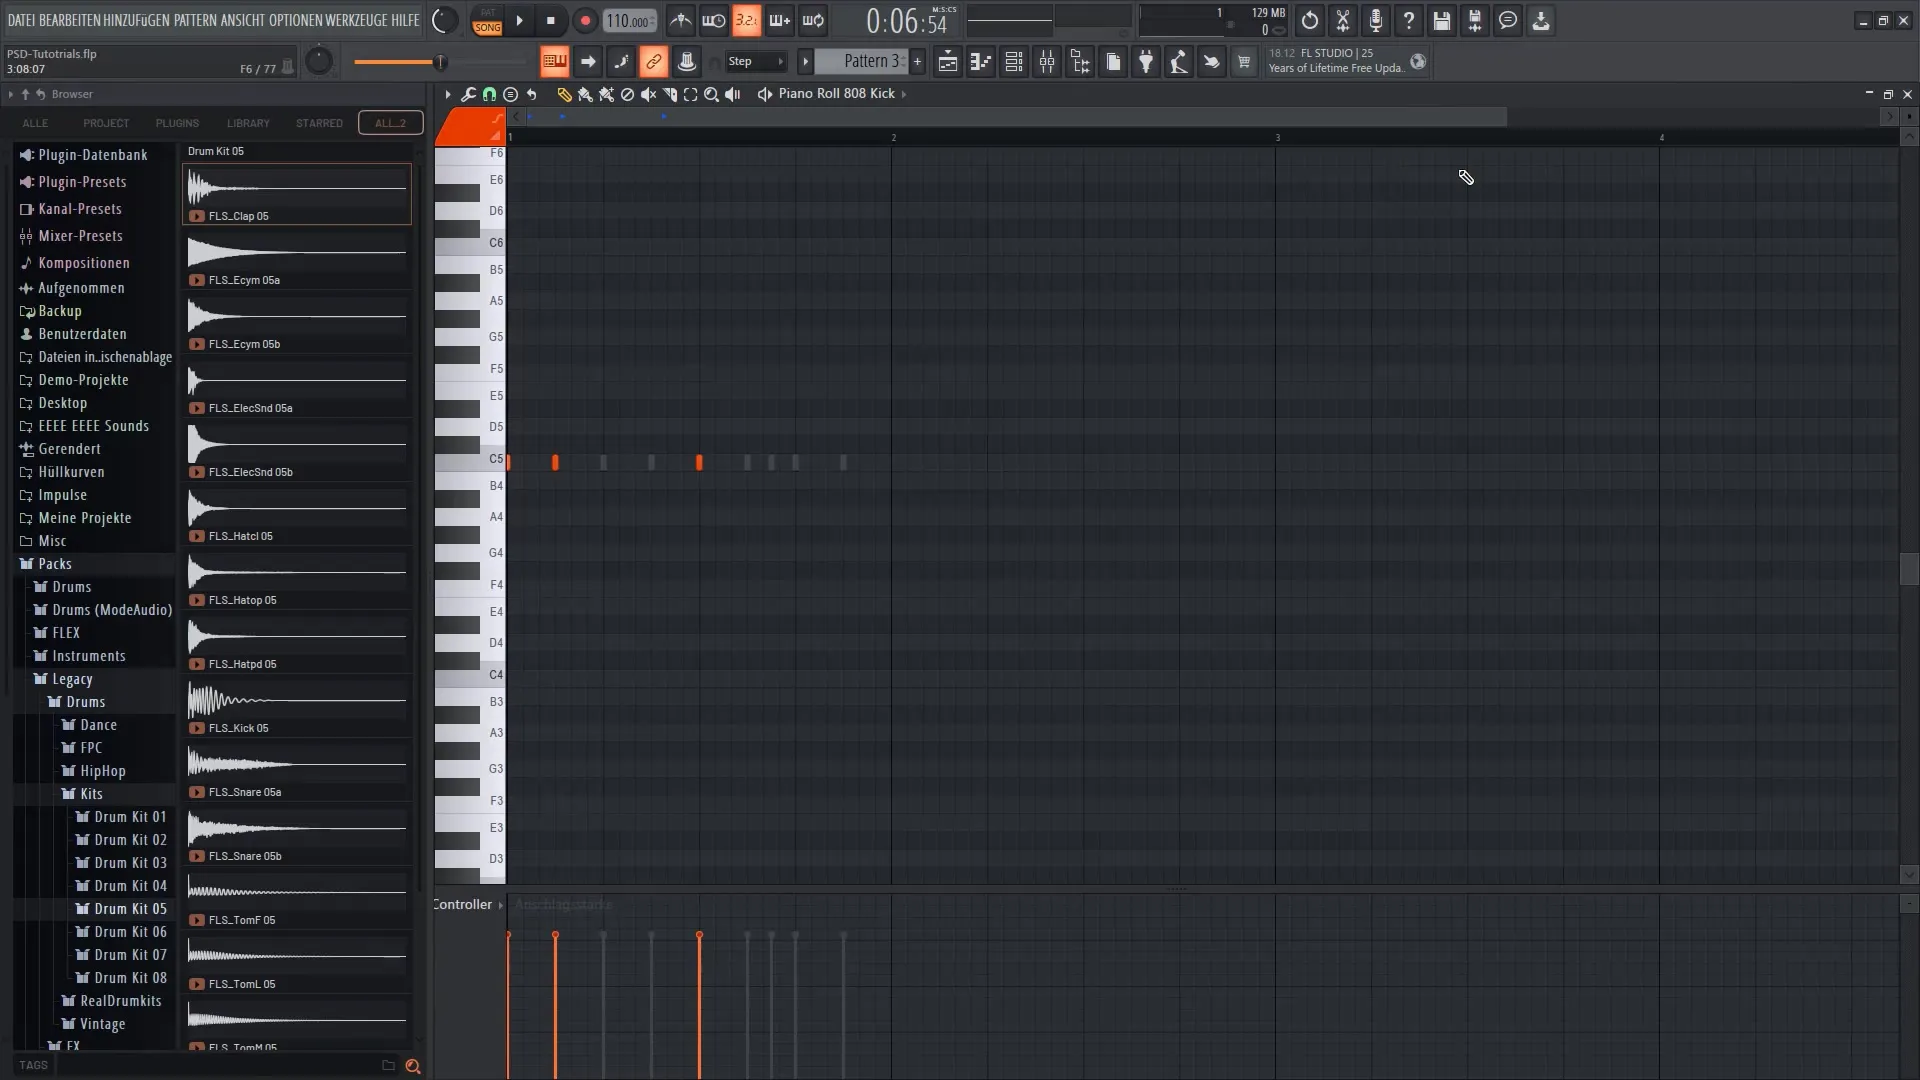
Task: Open the OPTIONEN menu
Action: point(296,20)
